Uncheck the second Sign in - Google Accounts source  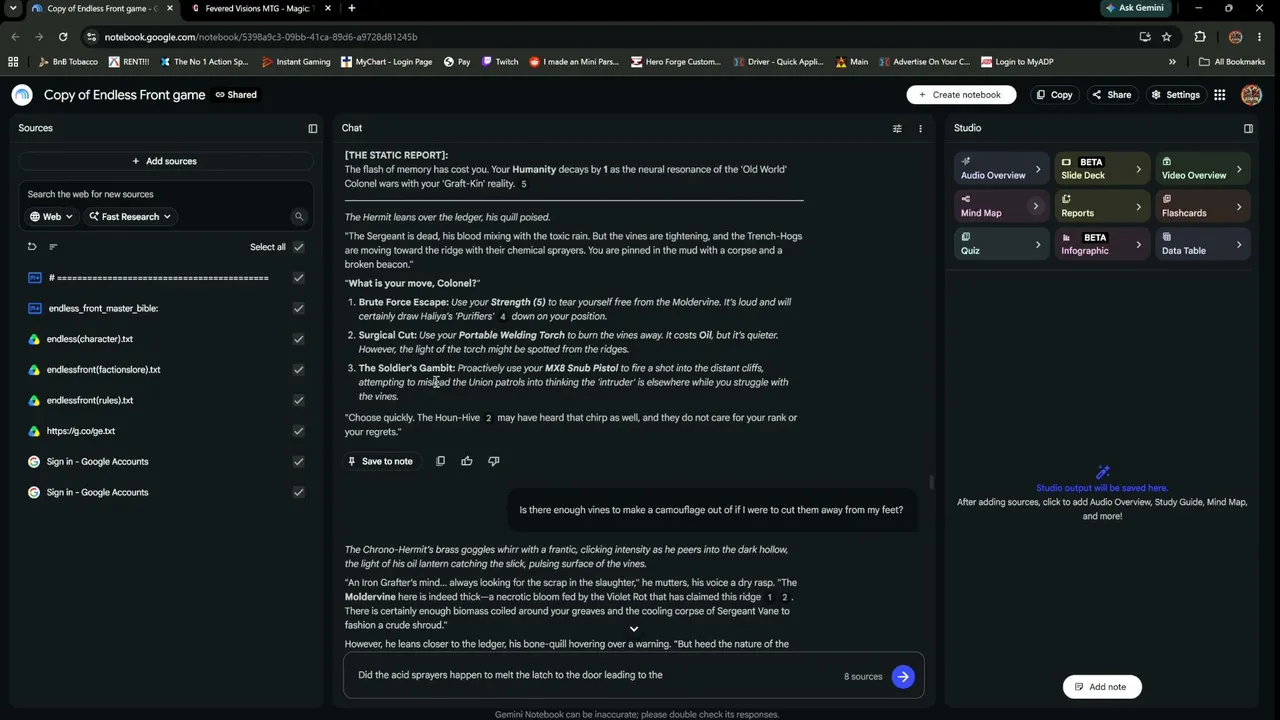tap(298, 492)
